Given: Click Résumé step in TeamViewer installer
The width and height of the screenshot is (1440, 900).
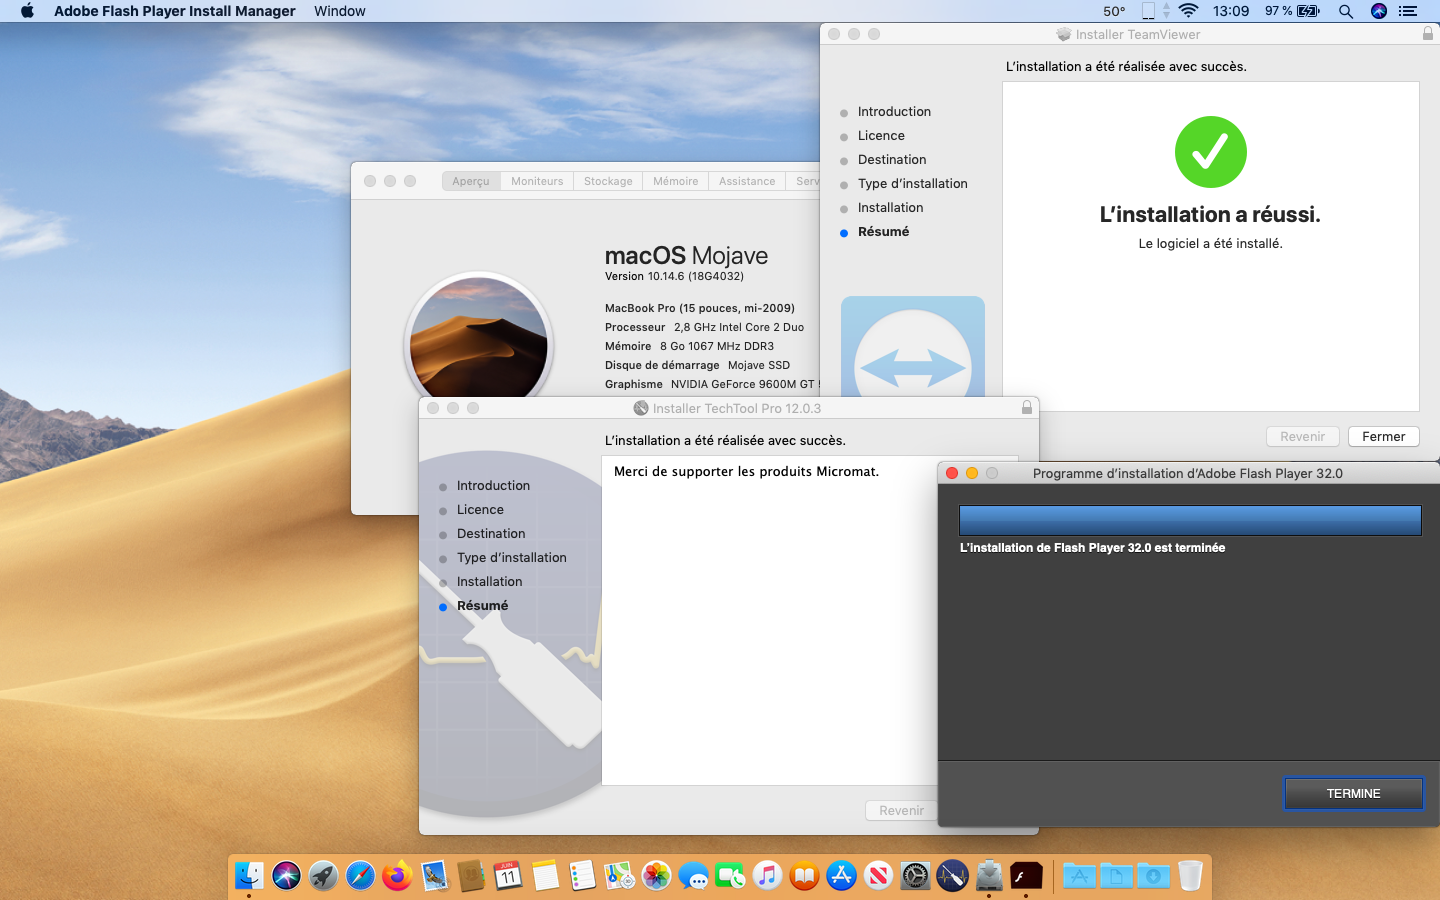Looking at the screenshot, I should (884, 232).
